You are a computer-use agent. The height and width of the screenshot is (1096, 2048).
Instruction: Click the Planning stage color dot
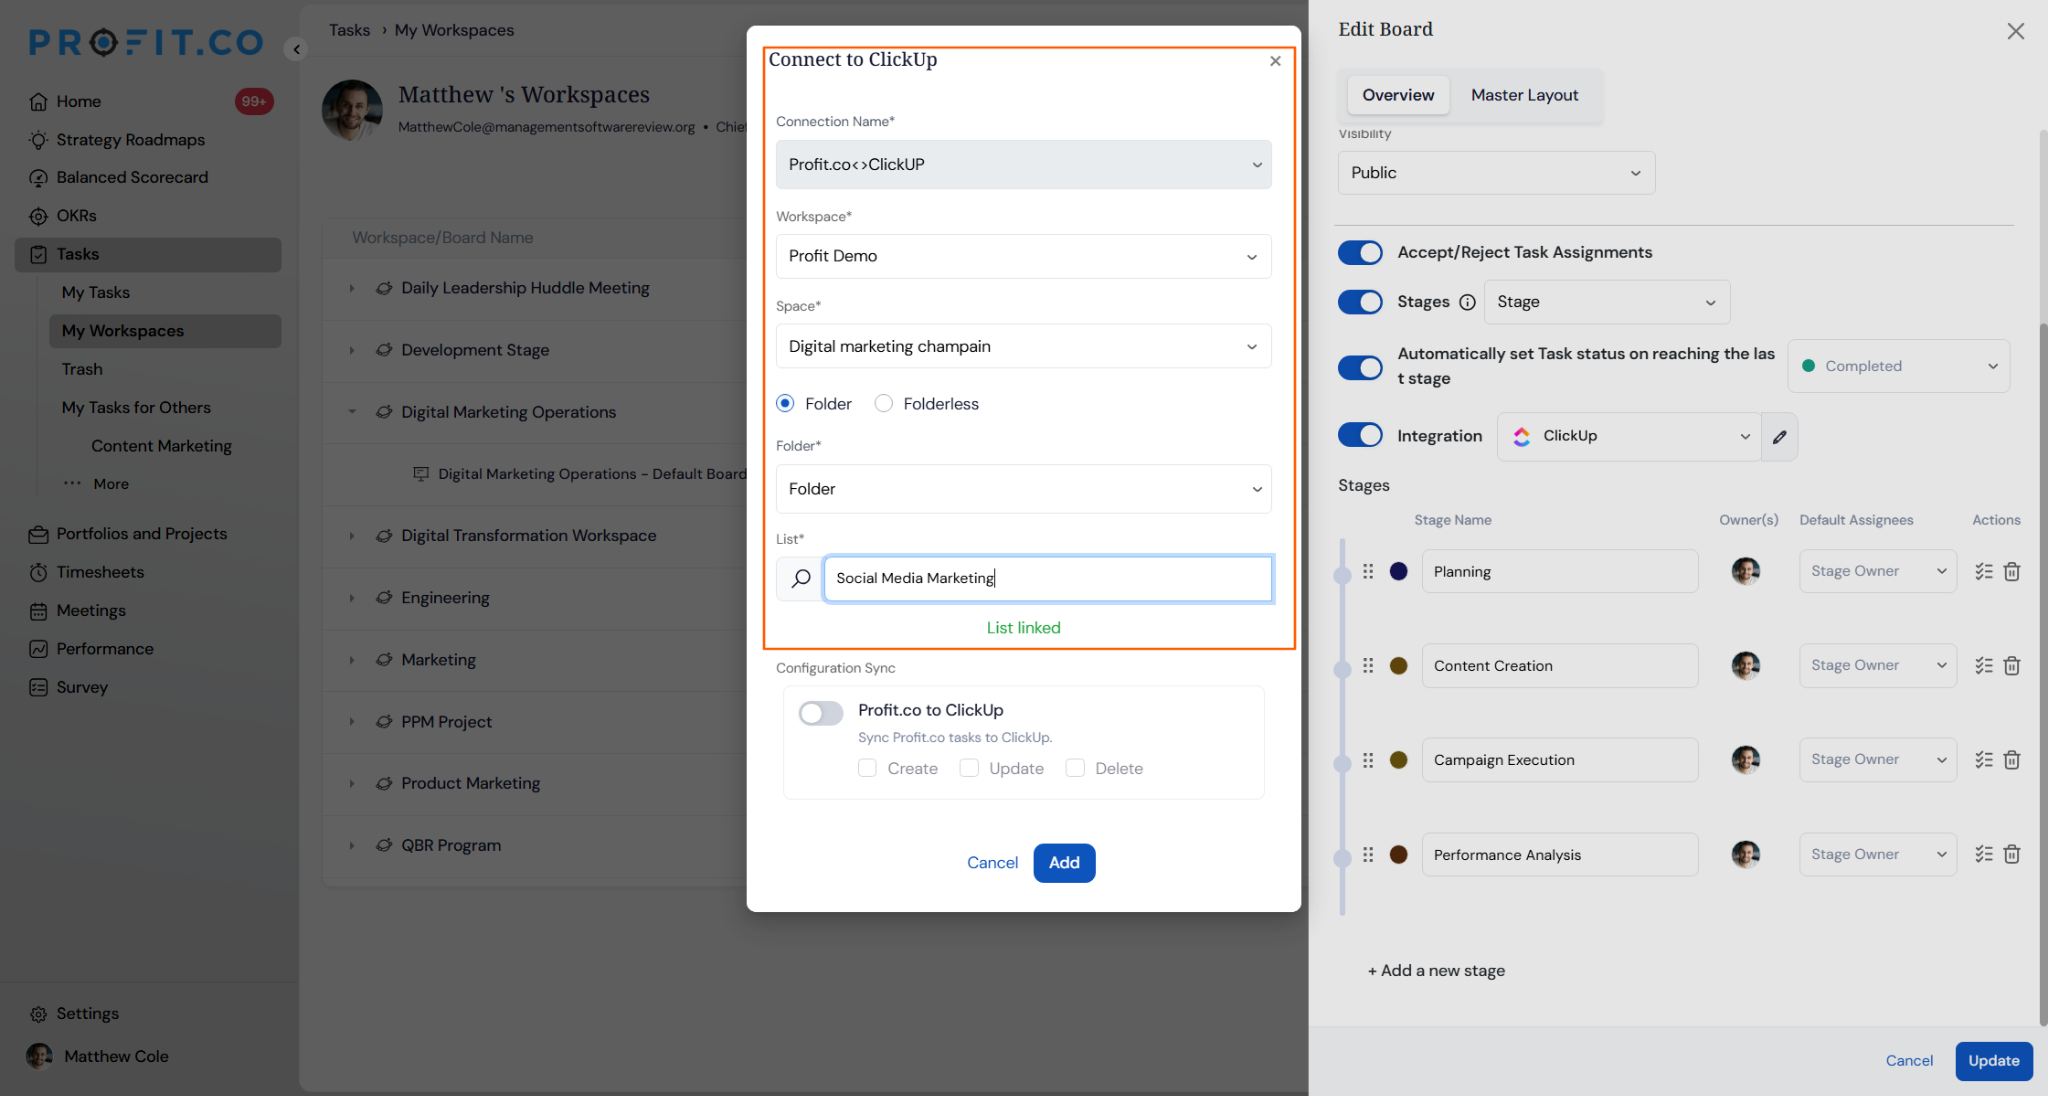(x=1398, y=571)
